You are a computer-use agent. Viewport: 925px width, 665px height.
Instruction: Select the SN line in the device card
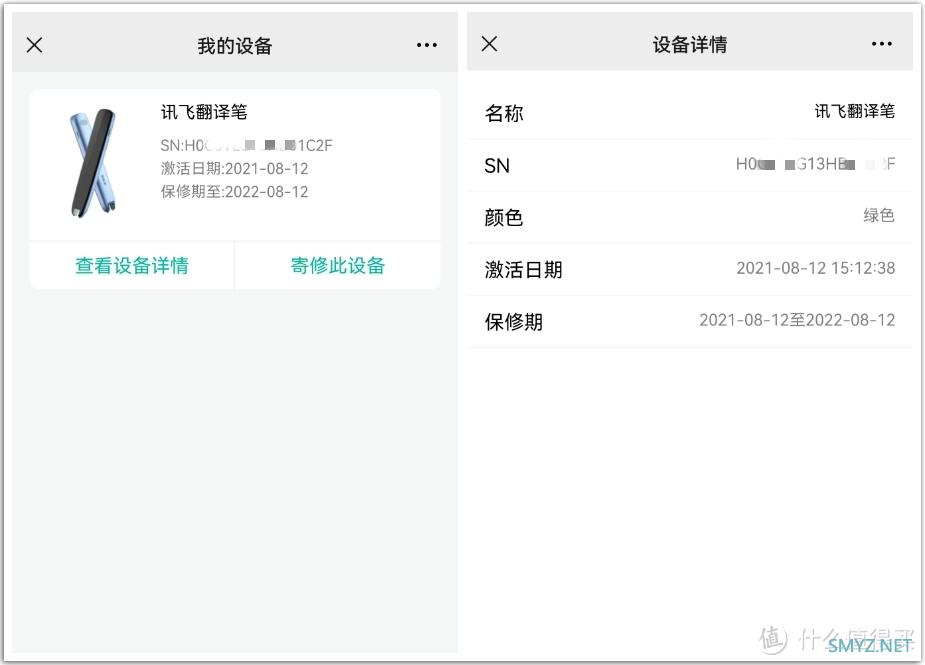click(247, 145)
